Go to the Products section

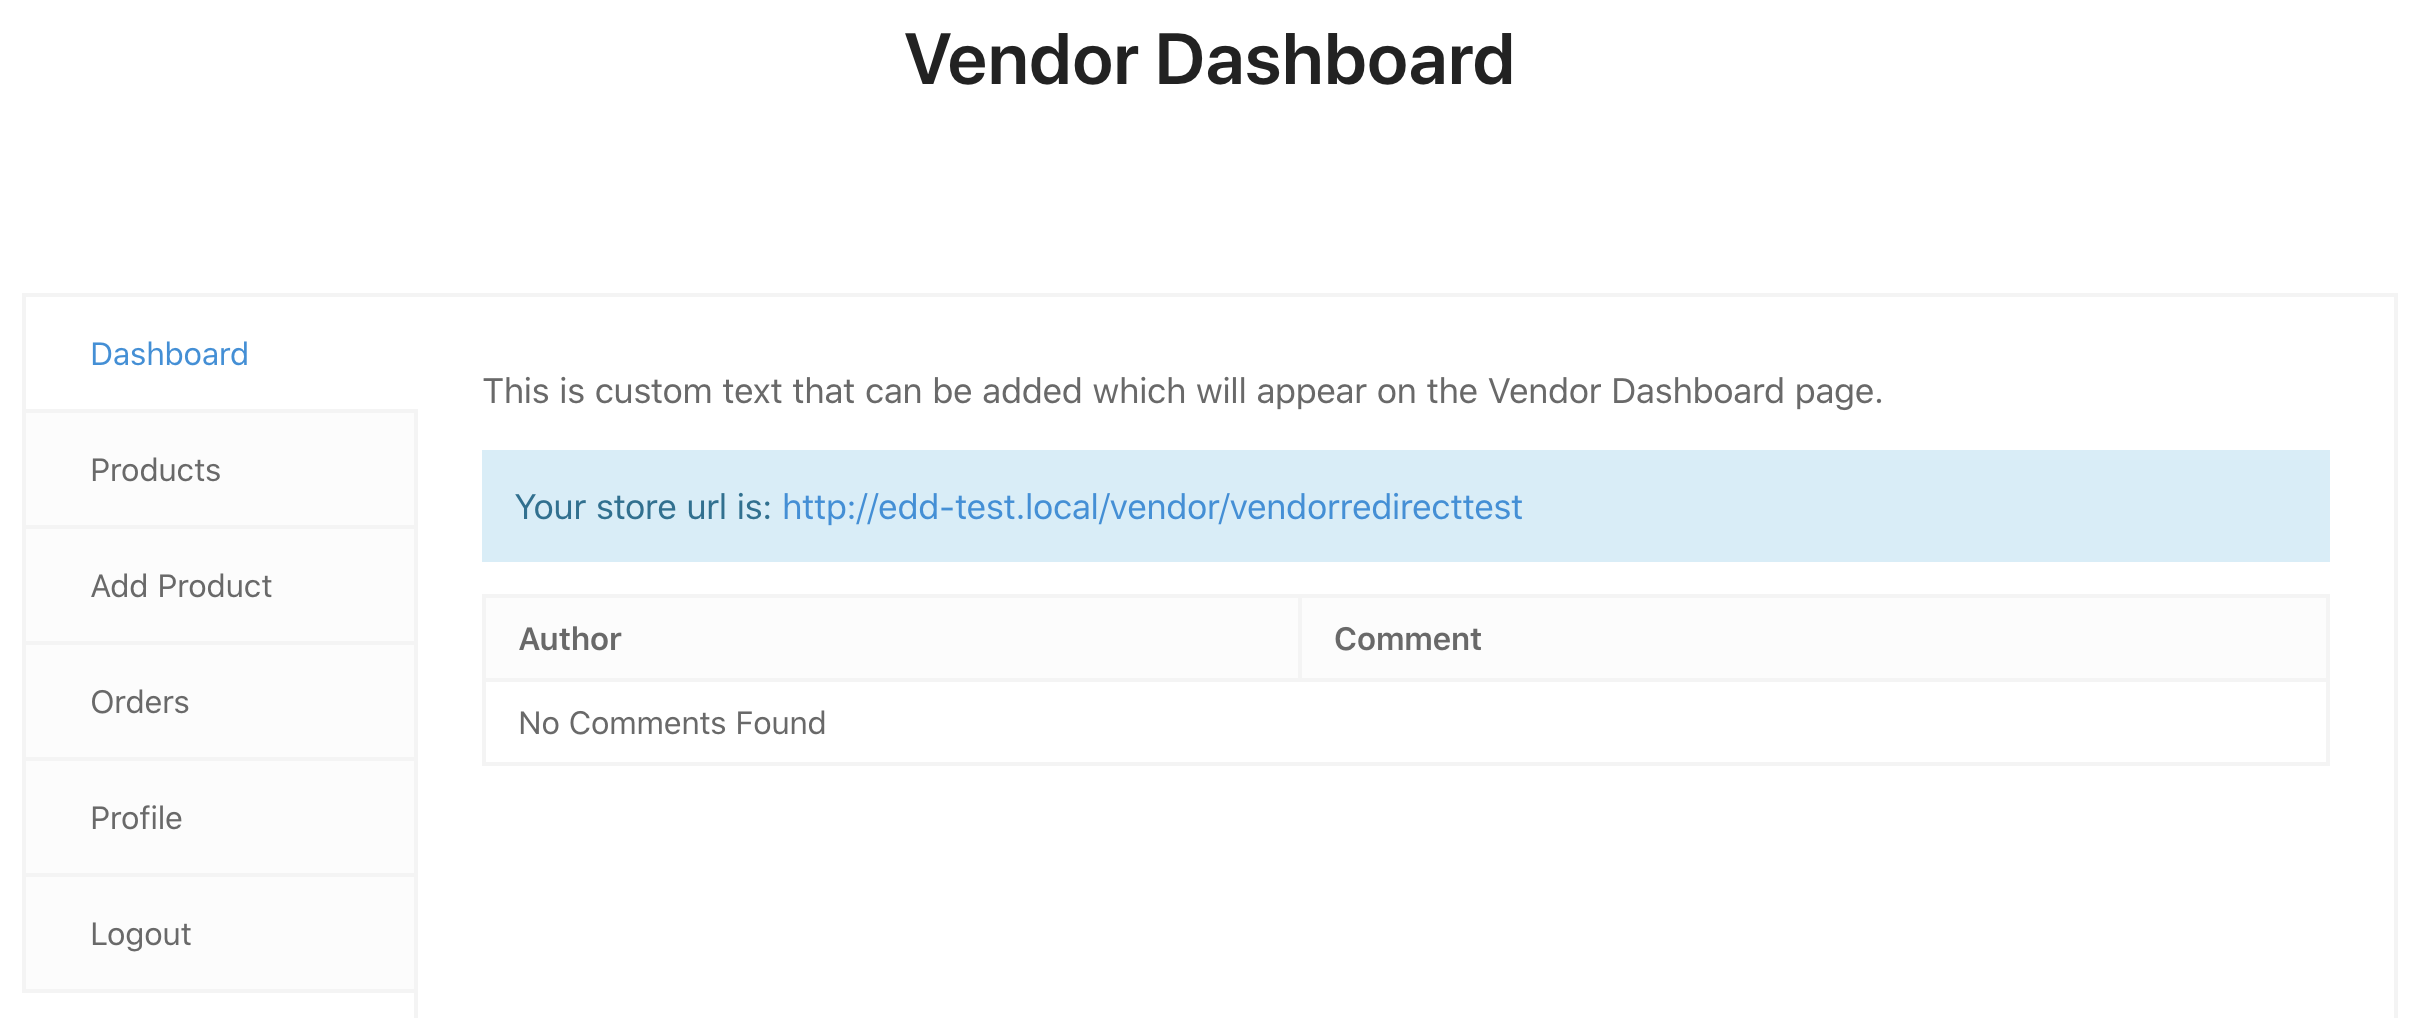[x=155, y=470]
